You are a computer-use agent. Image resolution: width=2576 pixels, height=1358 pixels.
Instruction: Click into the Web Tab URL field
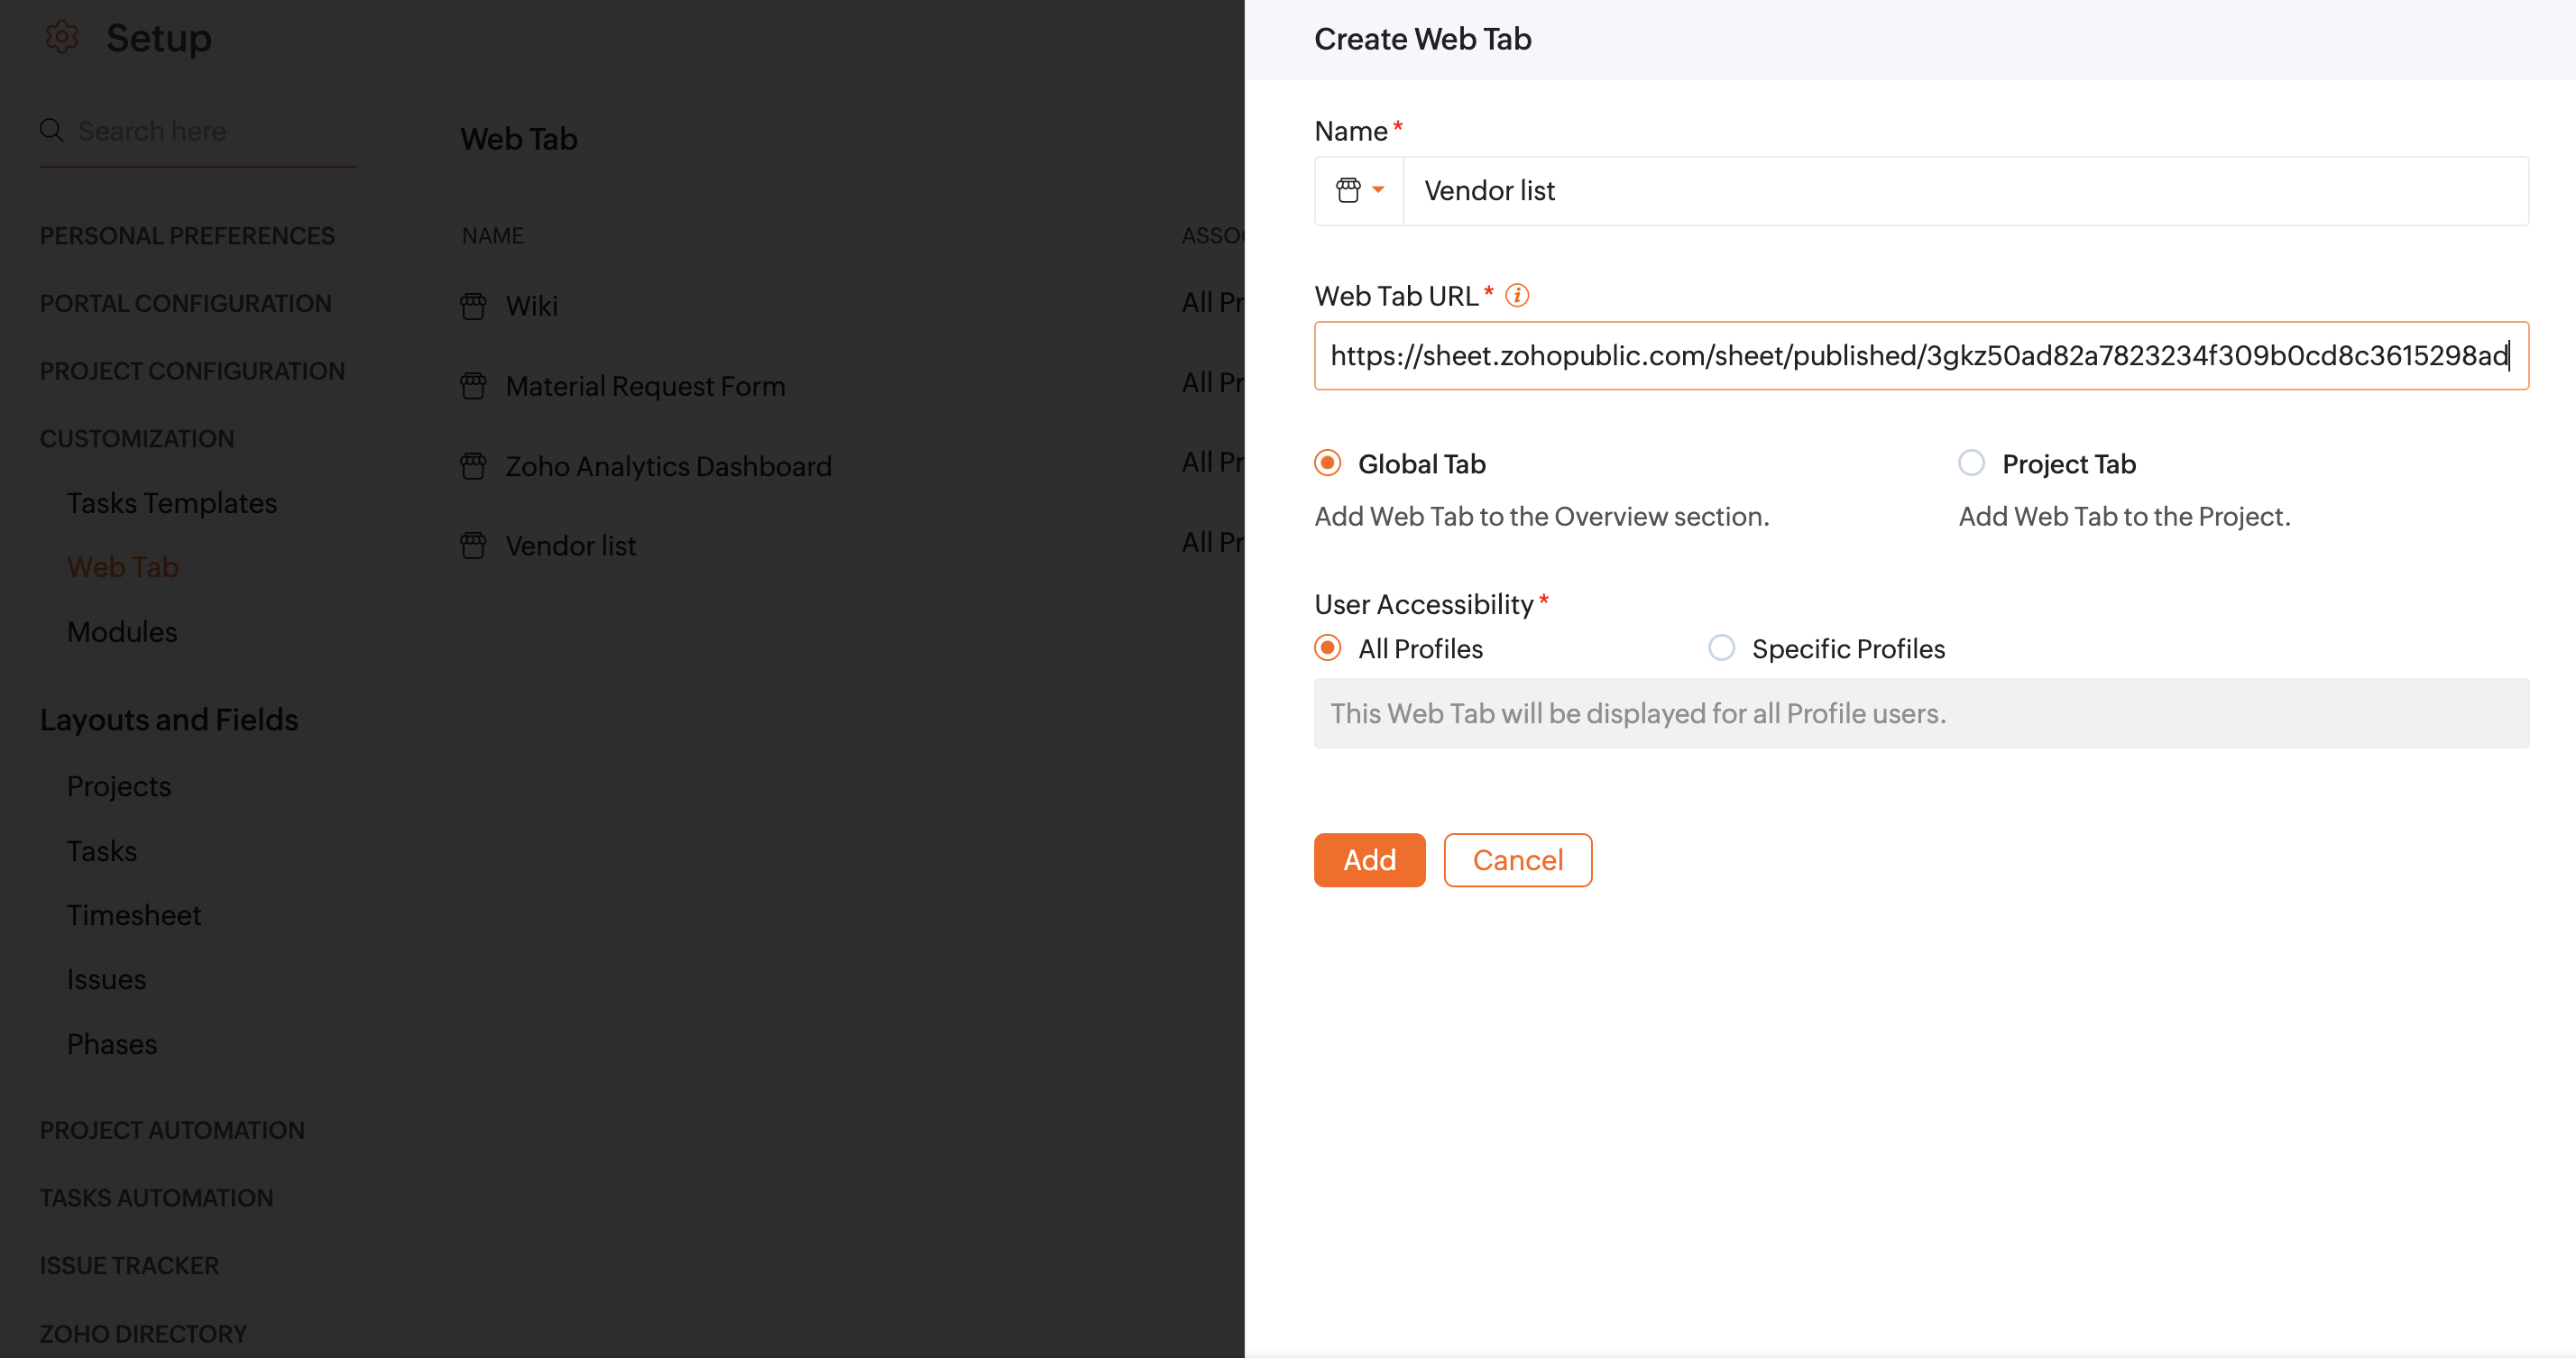1920,356
